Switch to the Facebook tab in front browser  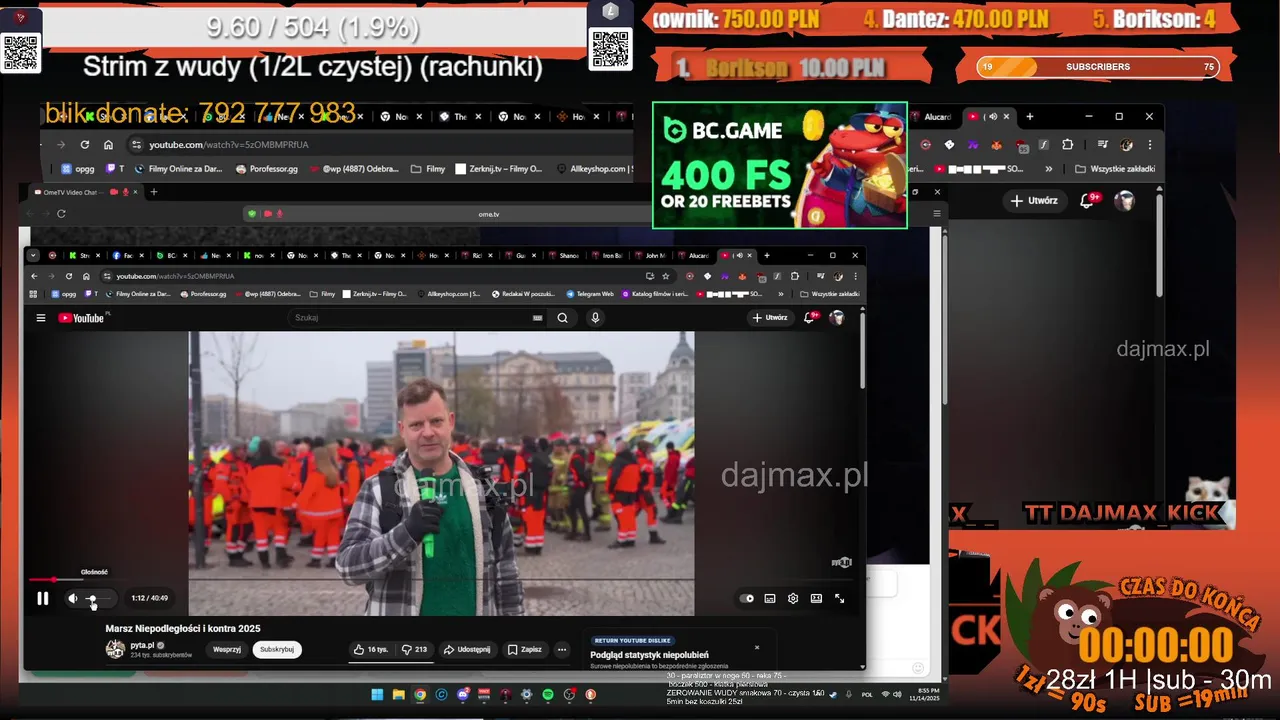[x=126, y=255]
